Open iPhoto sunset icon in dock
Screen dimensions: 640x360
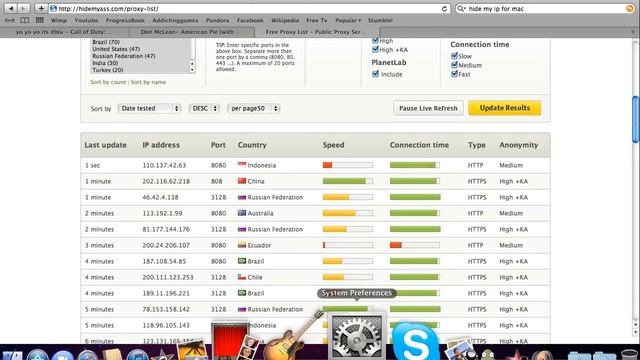point(192,350)
